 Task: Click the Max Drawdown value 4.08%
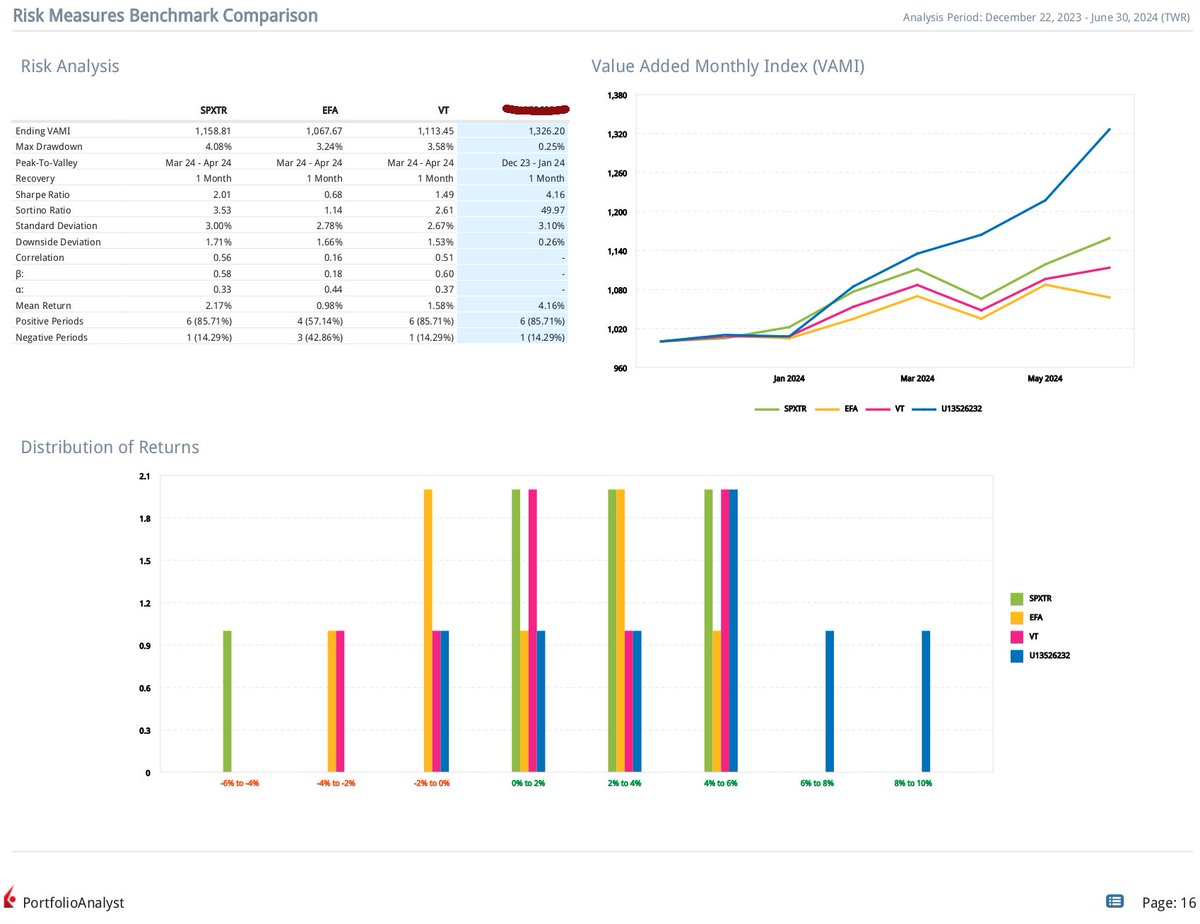point(218,146)
